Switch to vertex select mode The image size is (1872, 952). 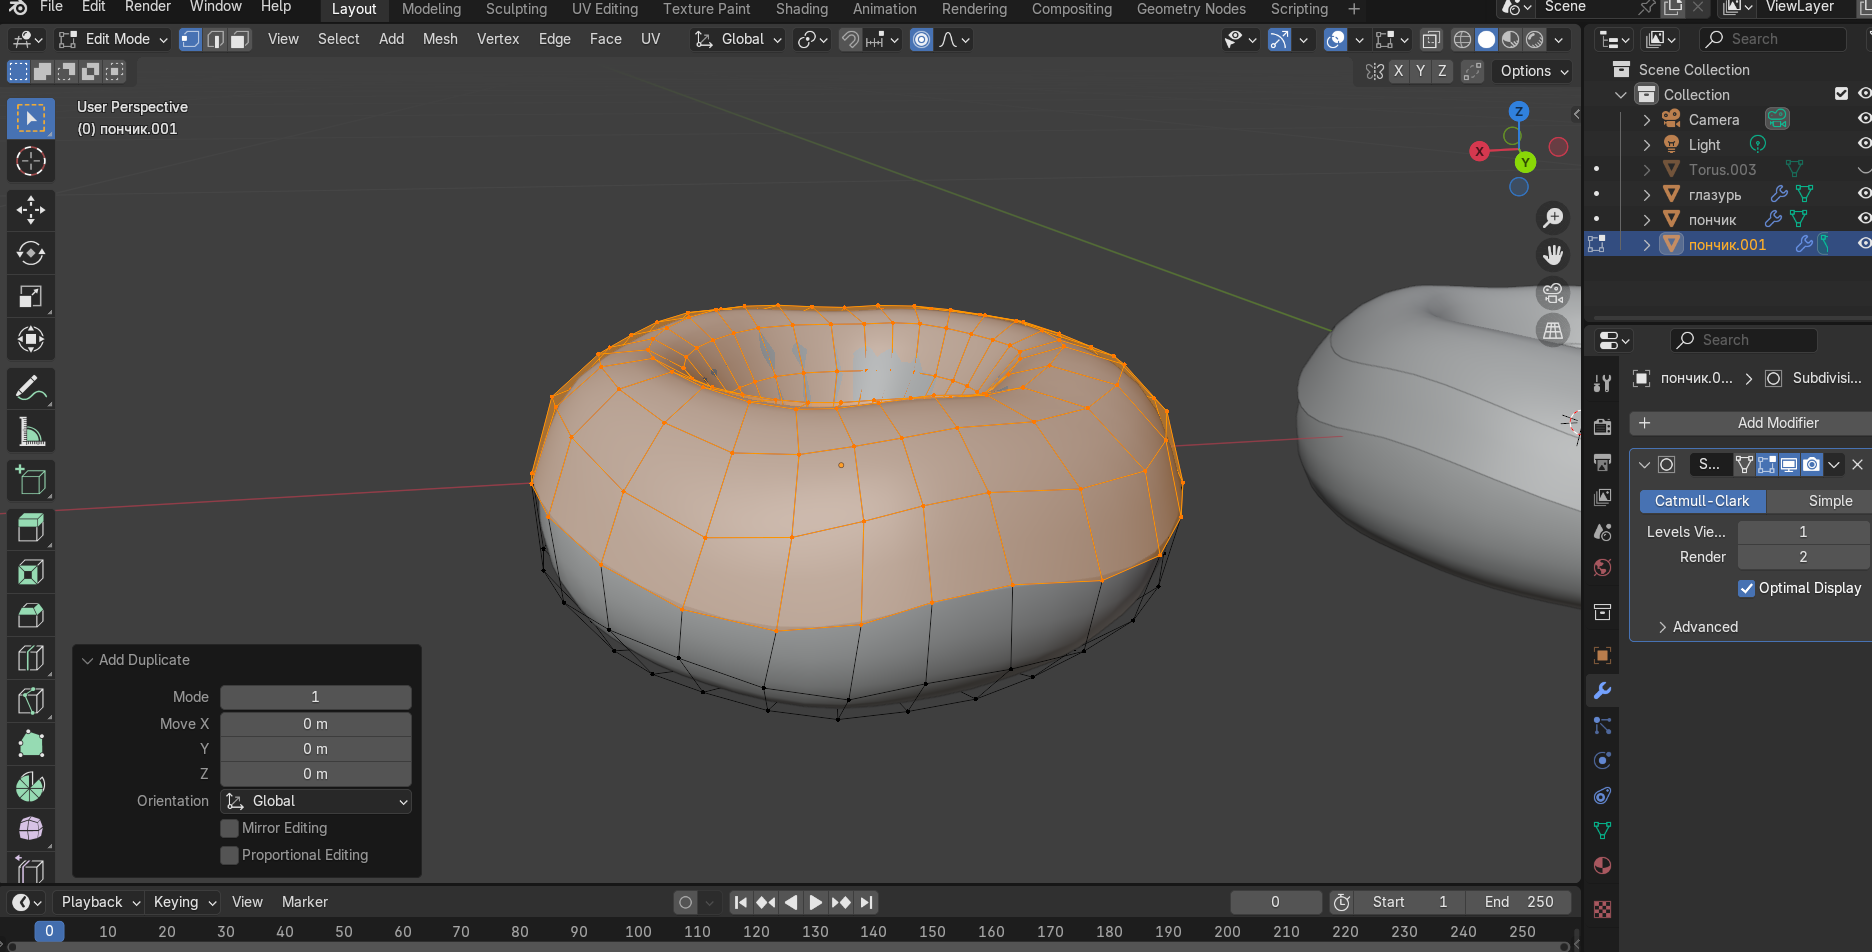pos(190,39)
